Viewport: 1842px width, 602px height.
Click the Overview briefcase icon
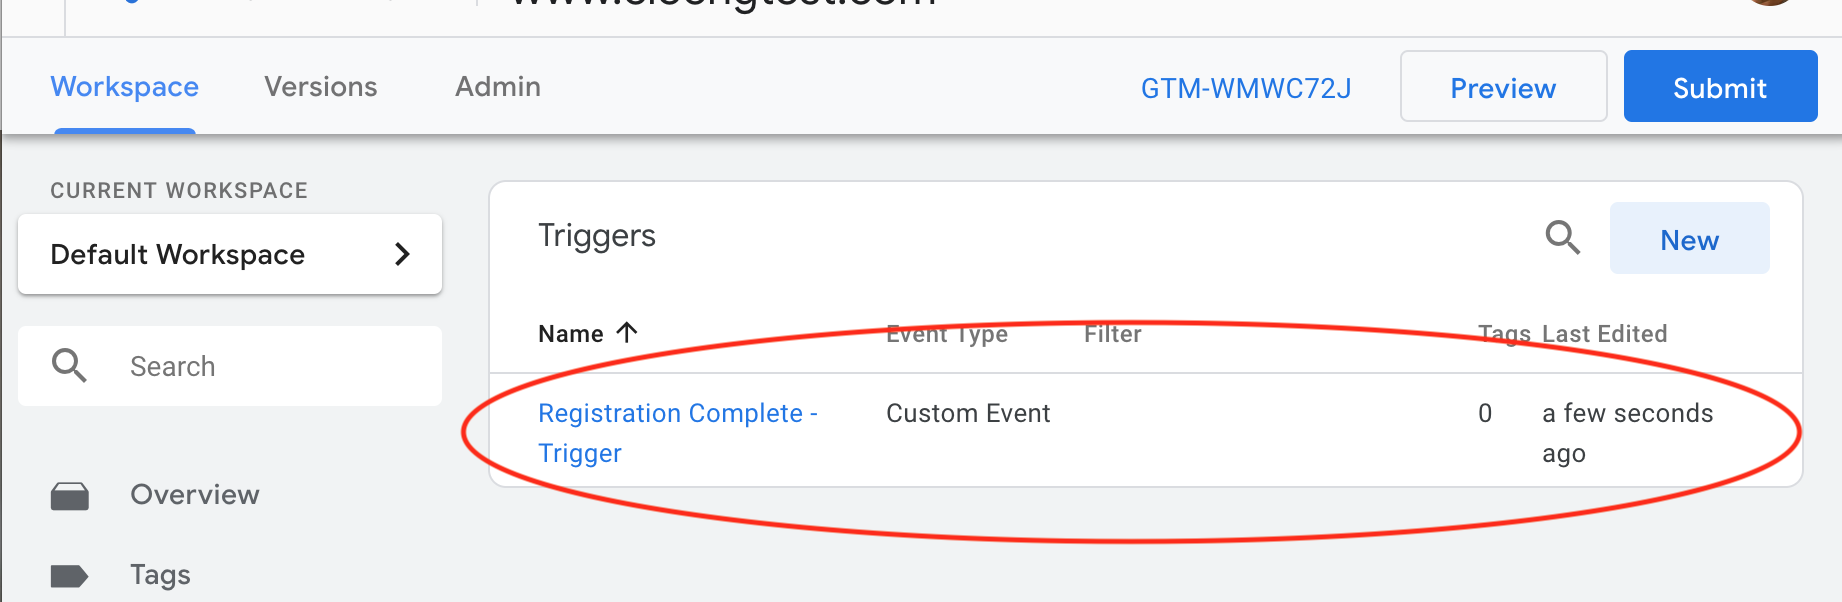70,496
